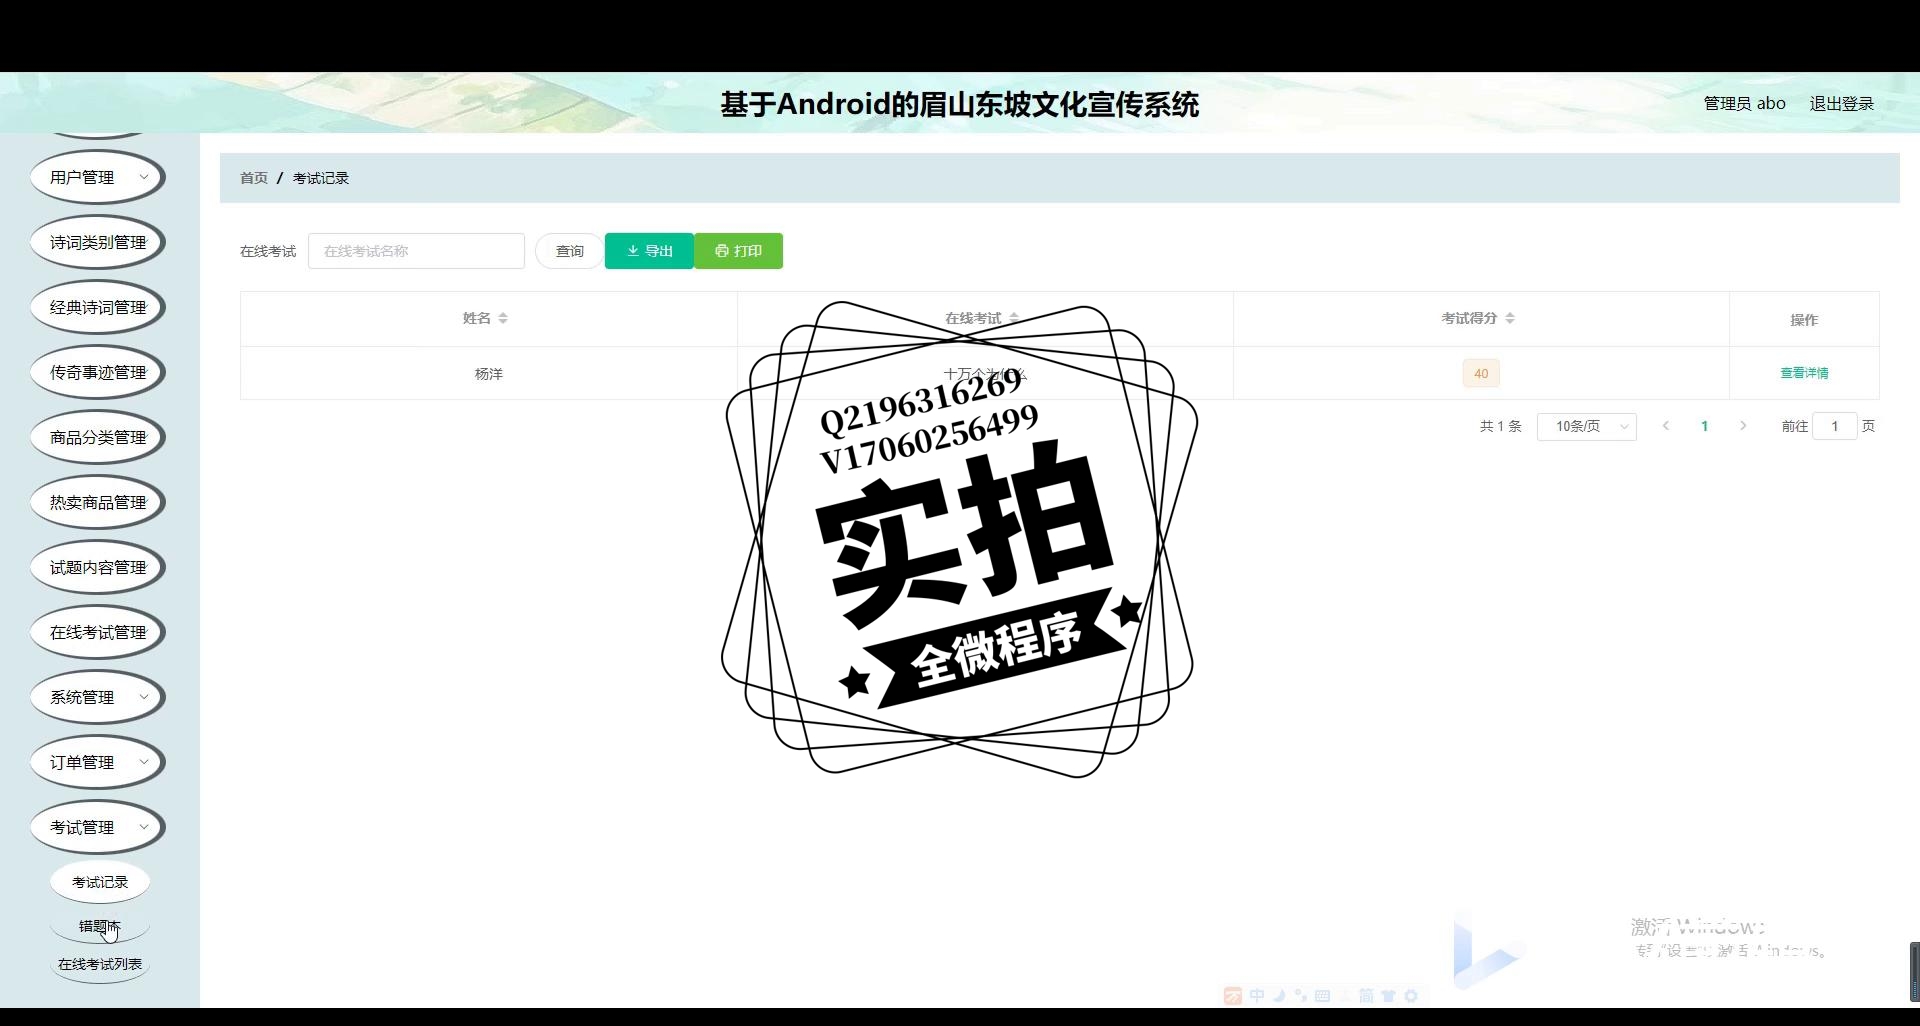Open 热卖商品管理 in sidebar
This screenshot has height=1026, width=1920.
click(98, 502)
